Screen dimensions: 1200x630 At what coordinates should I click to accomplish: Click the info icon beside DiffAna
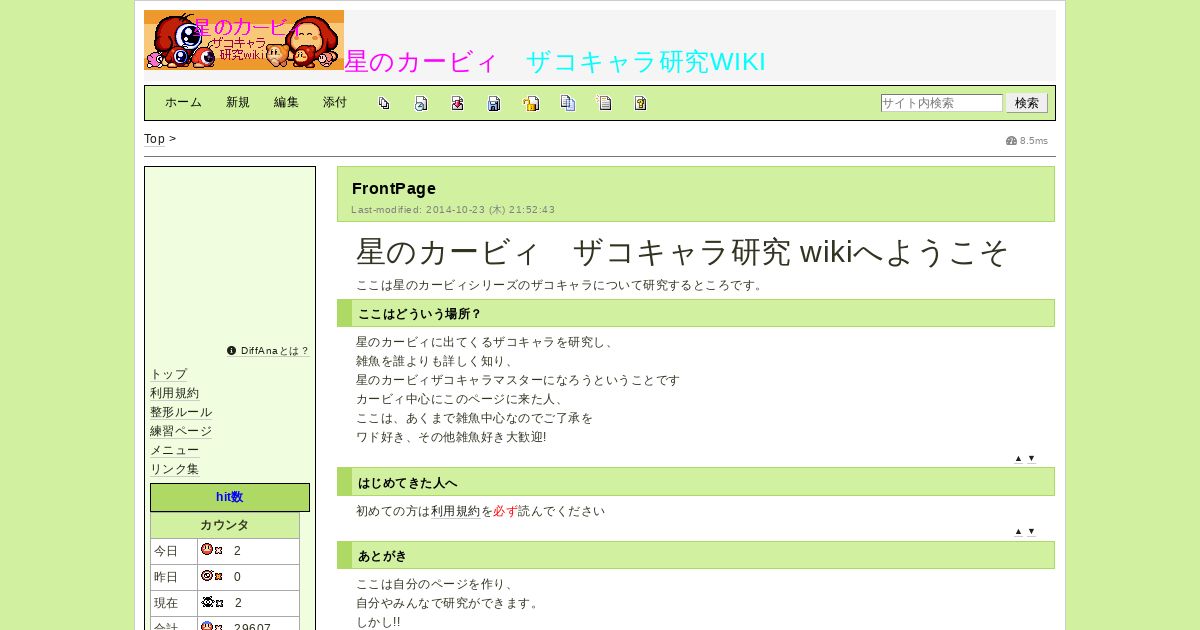(x=232, y=351)
